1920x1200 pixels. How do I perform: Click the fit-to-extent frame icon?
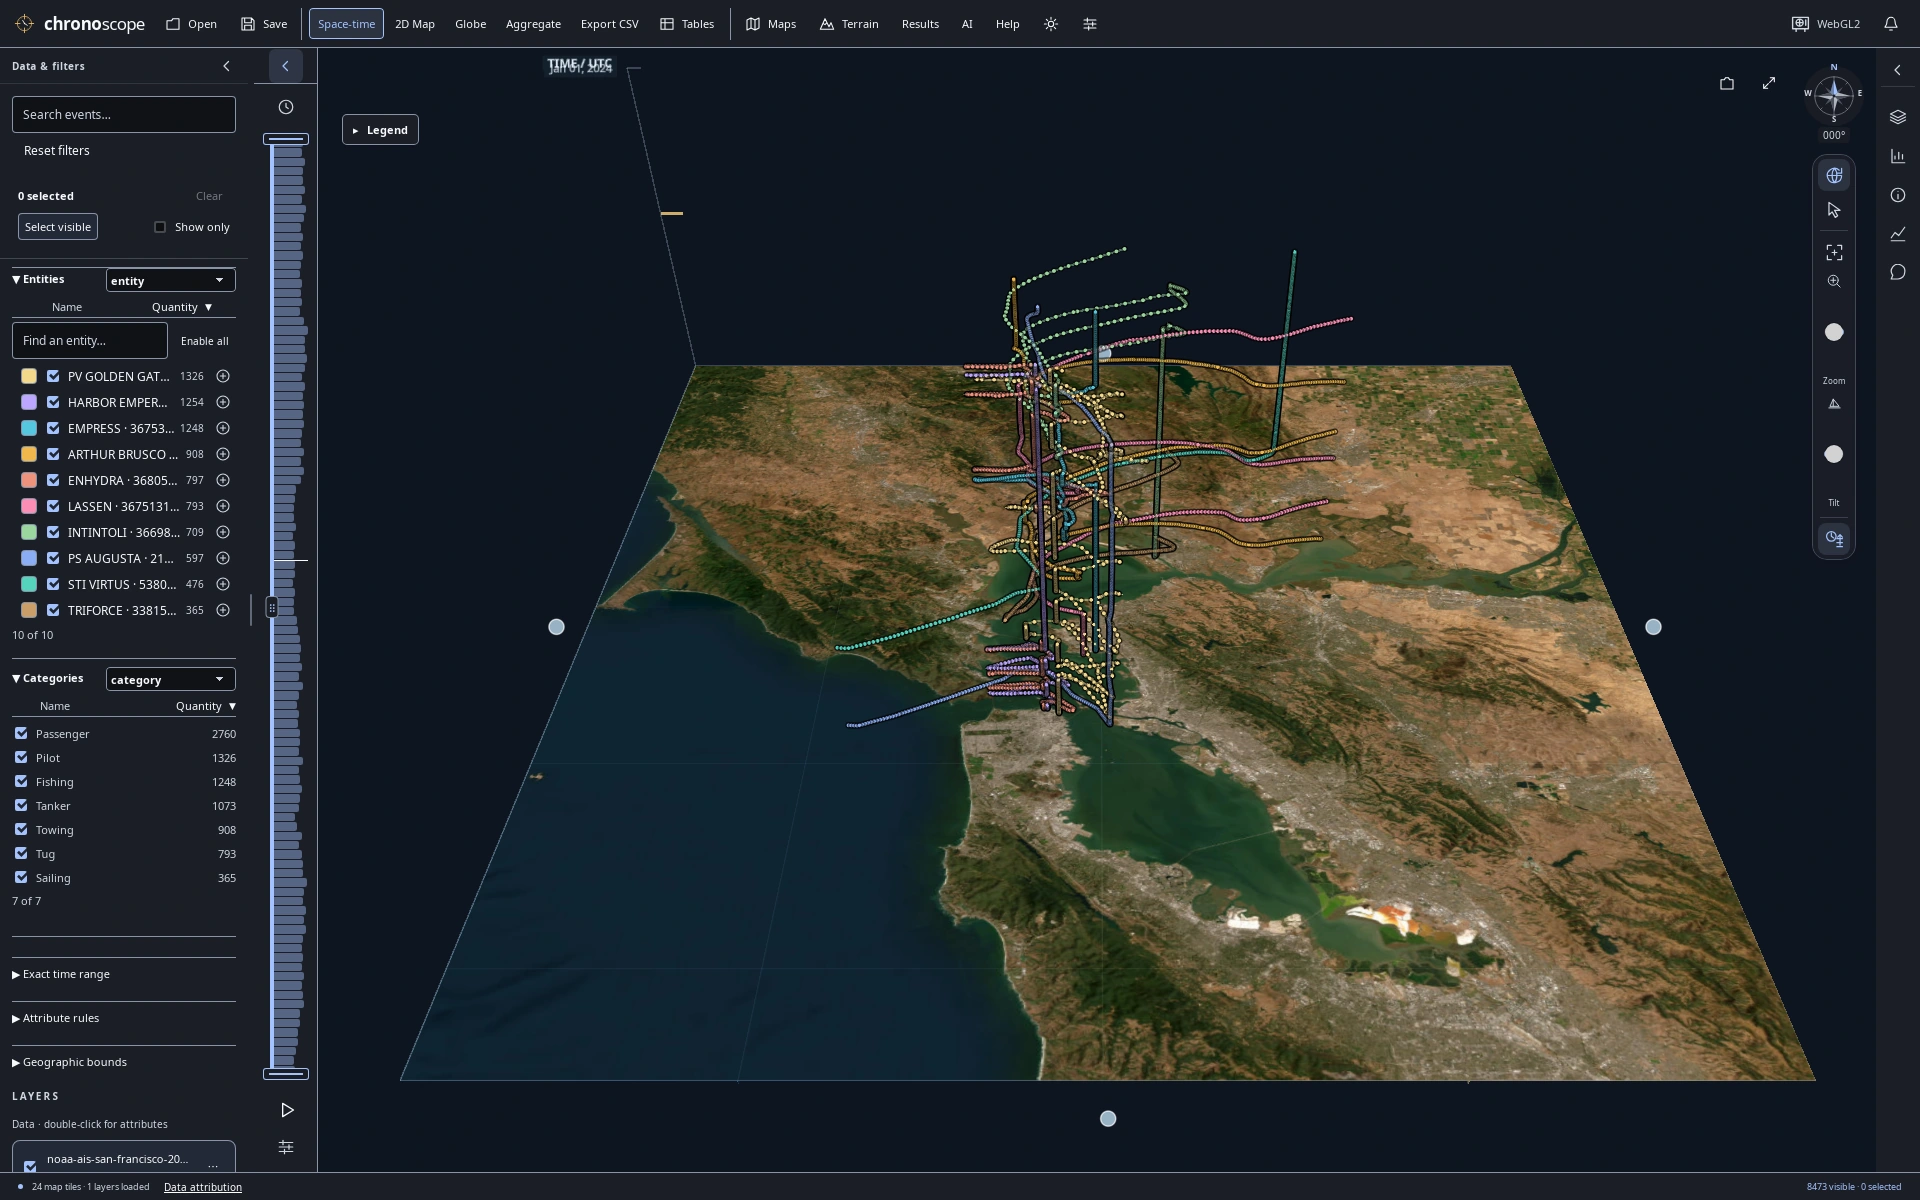click(1834, 252)
